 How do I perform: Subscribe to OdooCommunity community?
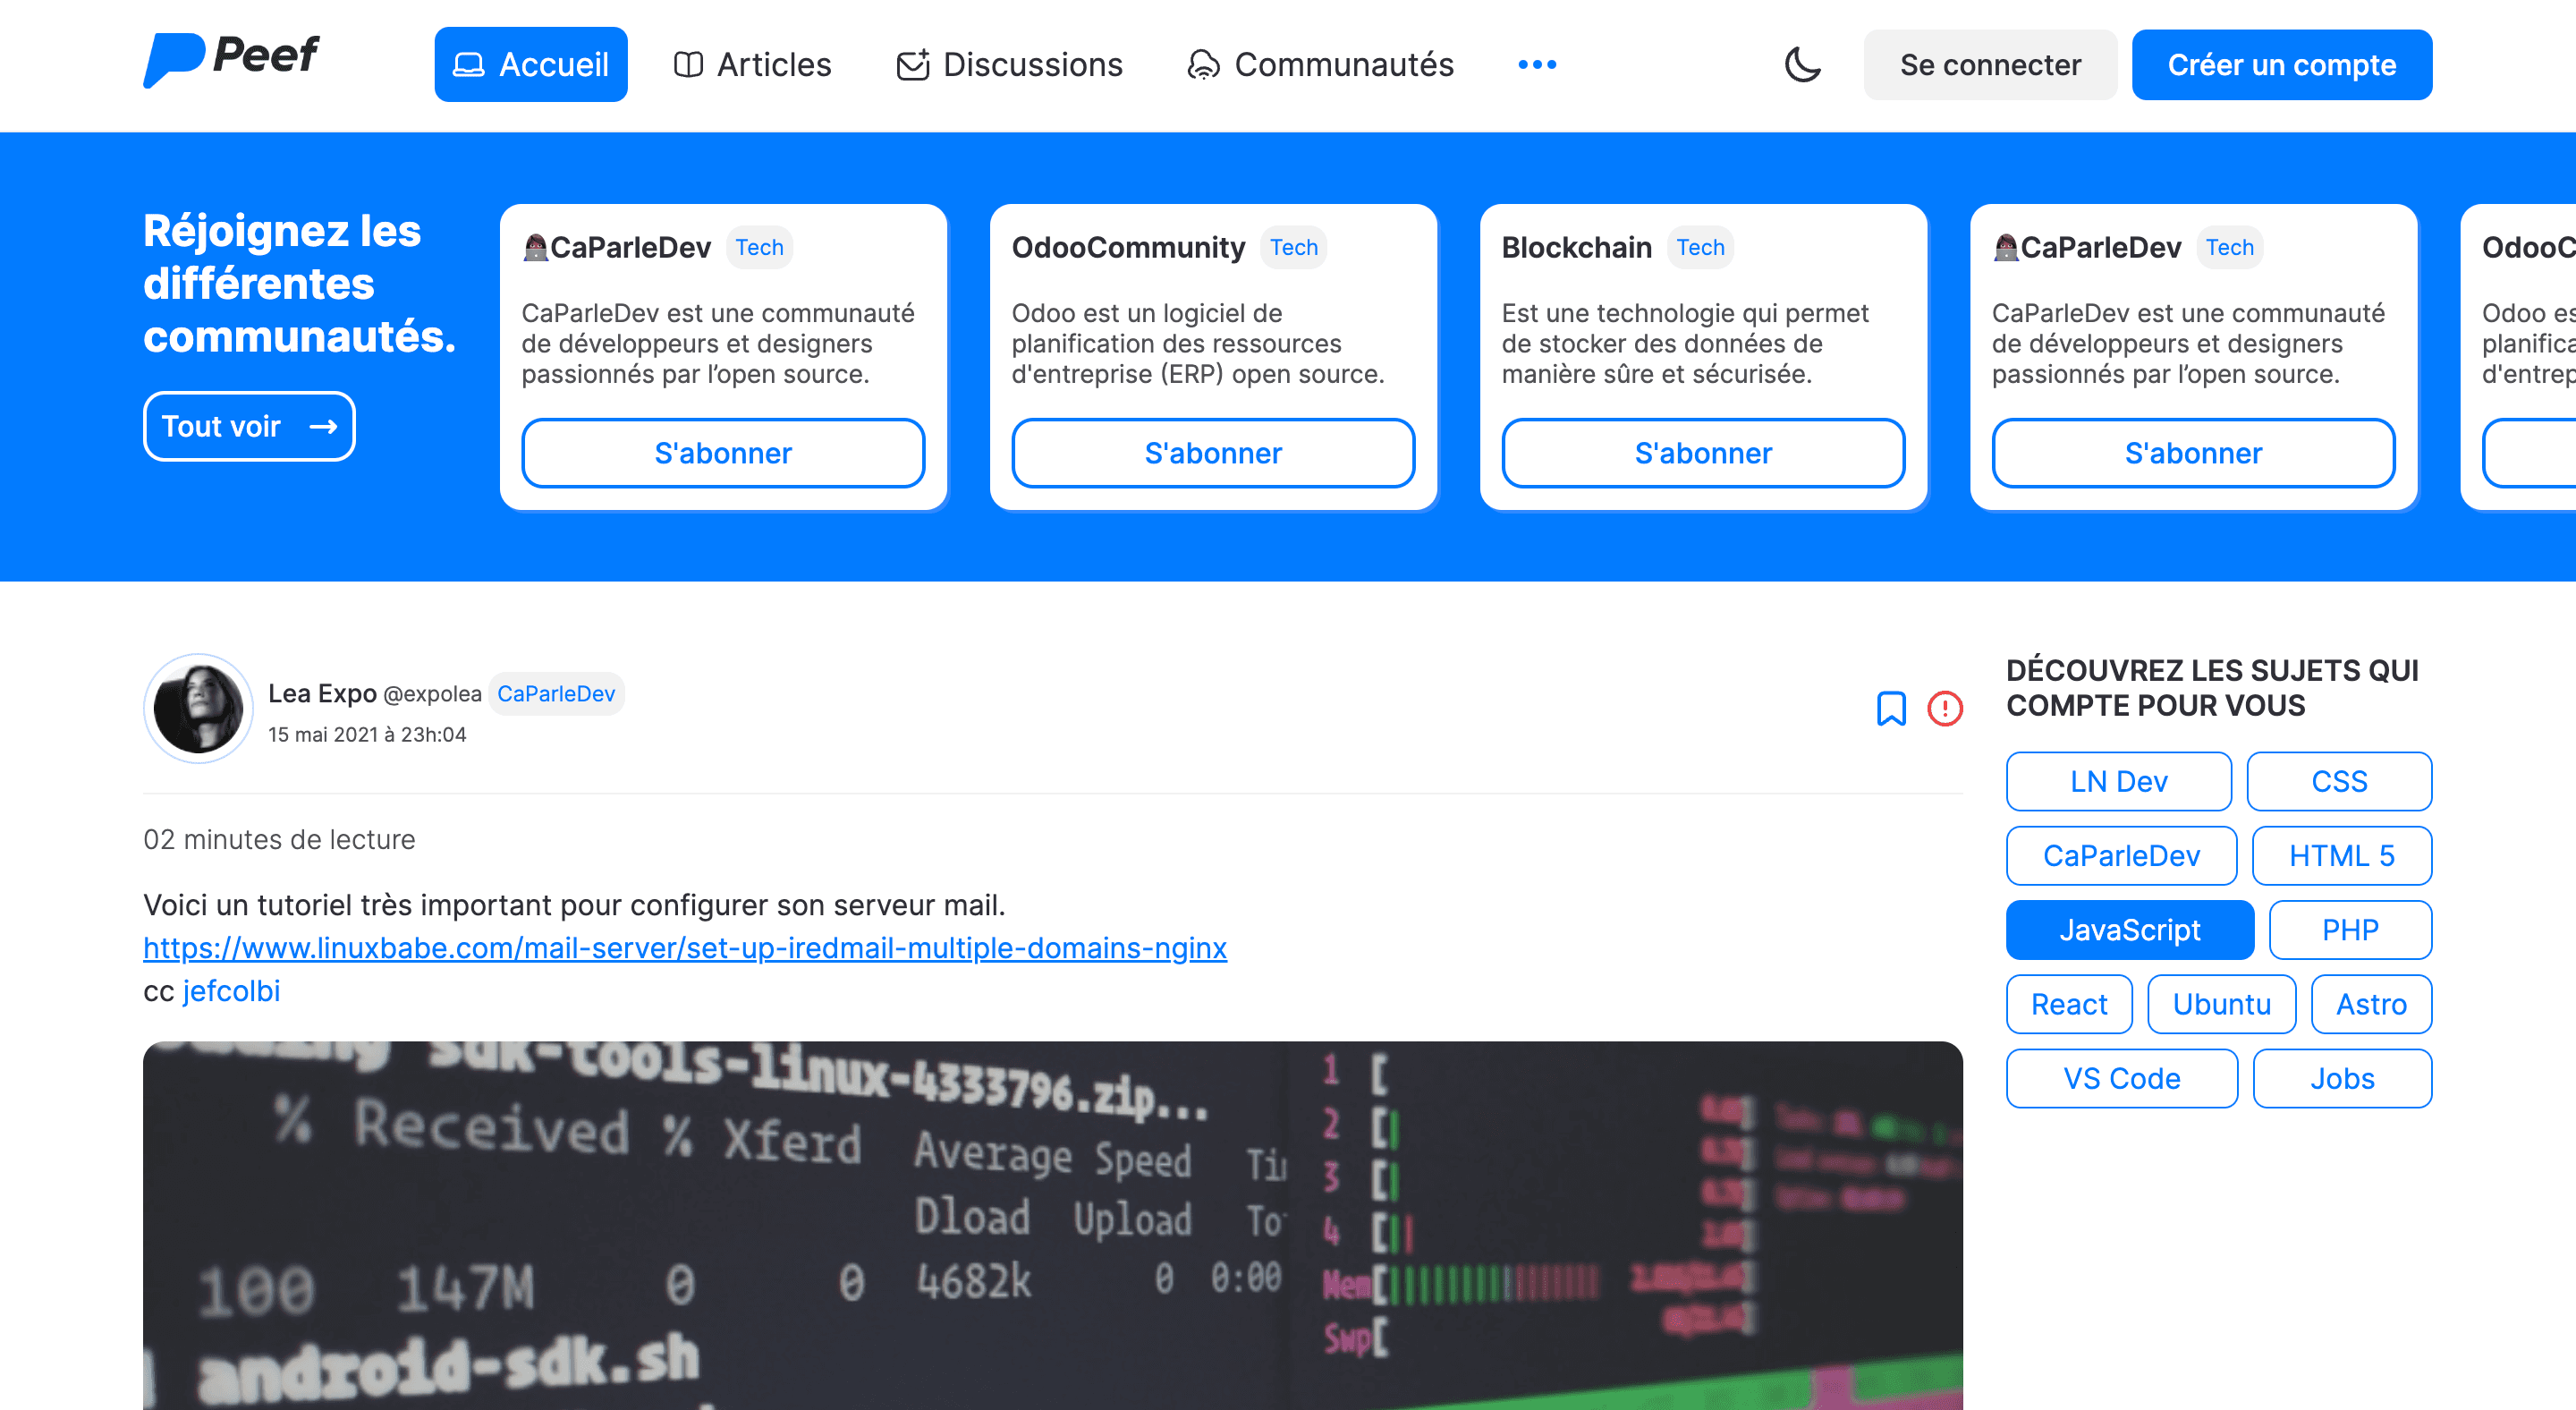click(1212, 453)
